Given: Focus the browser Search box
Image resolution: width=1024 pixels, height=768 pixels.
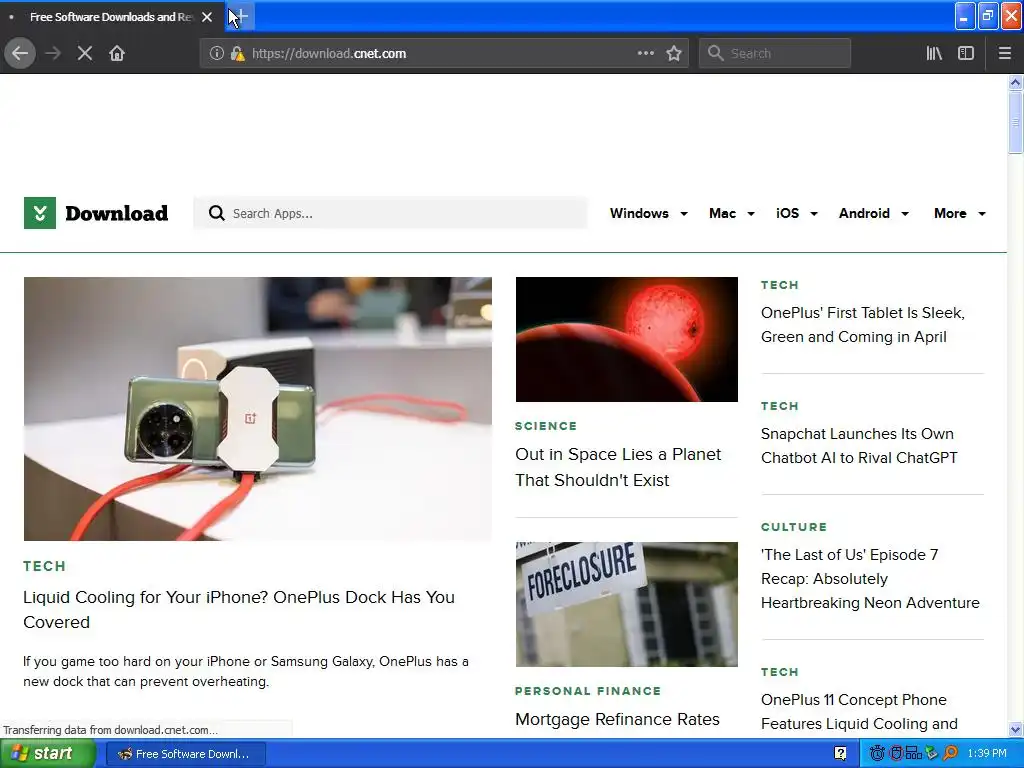Looking at the screenshot, I should (x=775, y=54).
